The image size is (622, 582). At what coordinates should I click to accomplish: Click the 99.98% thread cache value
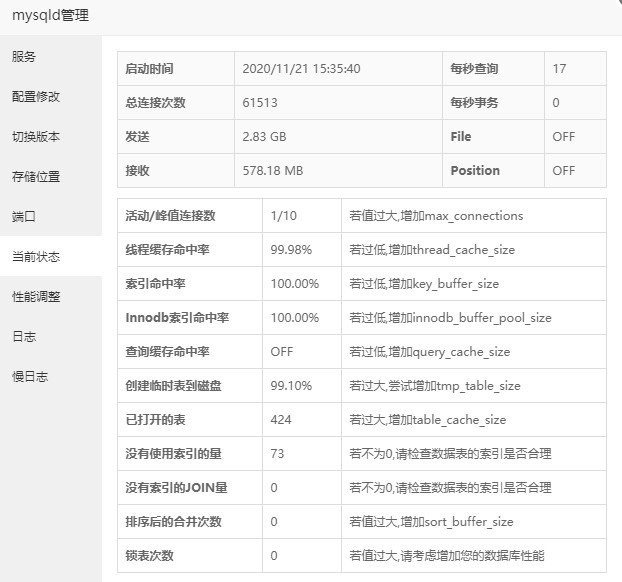[291, 250]
